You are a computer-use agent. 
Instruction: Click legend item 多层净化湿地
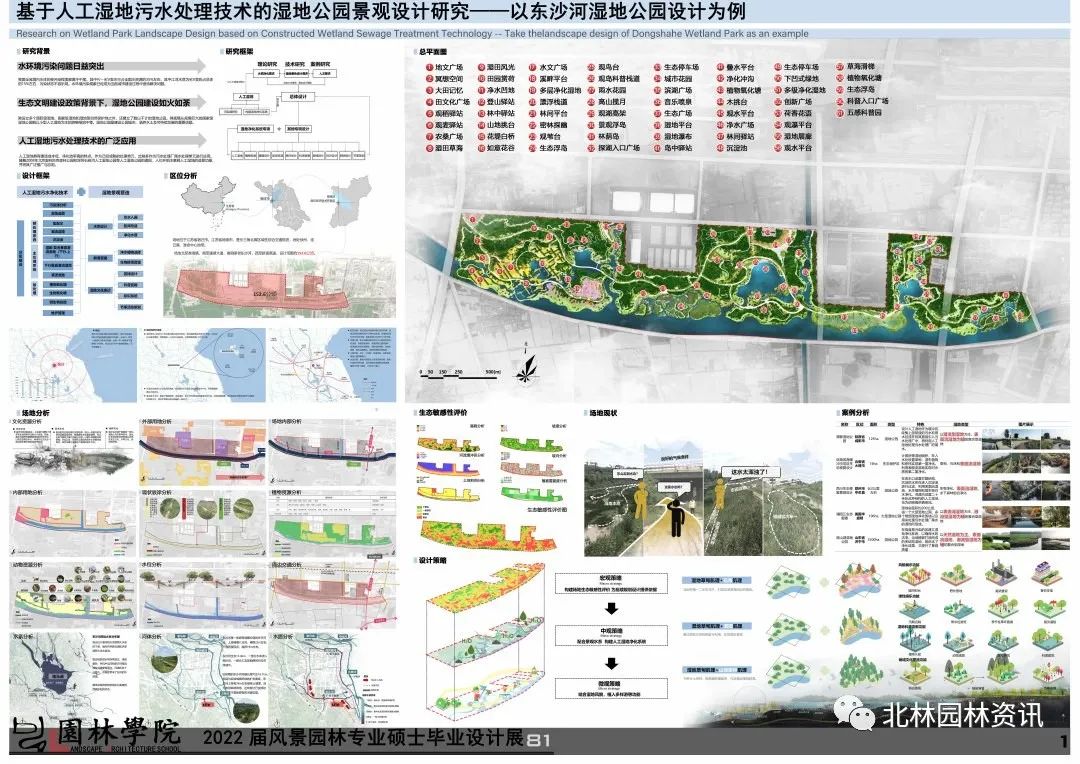click(556, 90)
